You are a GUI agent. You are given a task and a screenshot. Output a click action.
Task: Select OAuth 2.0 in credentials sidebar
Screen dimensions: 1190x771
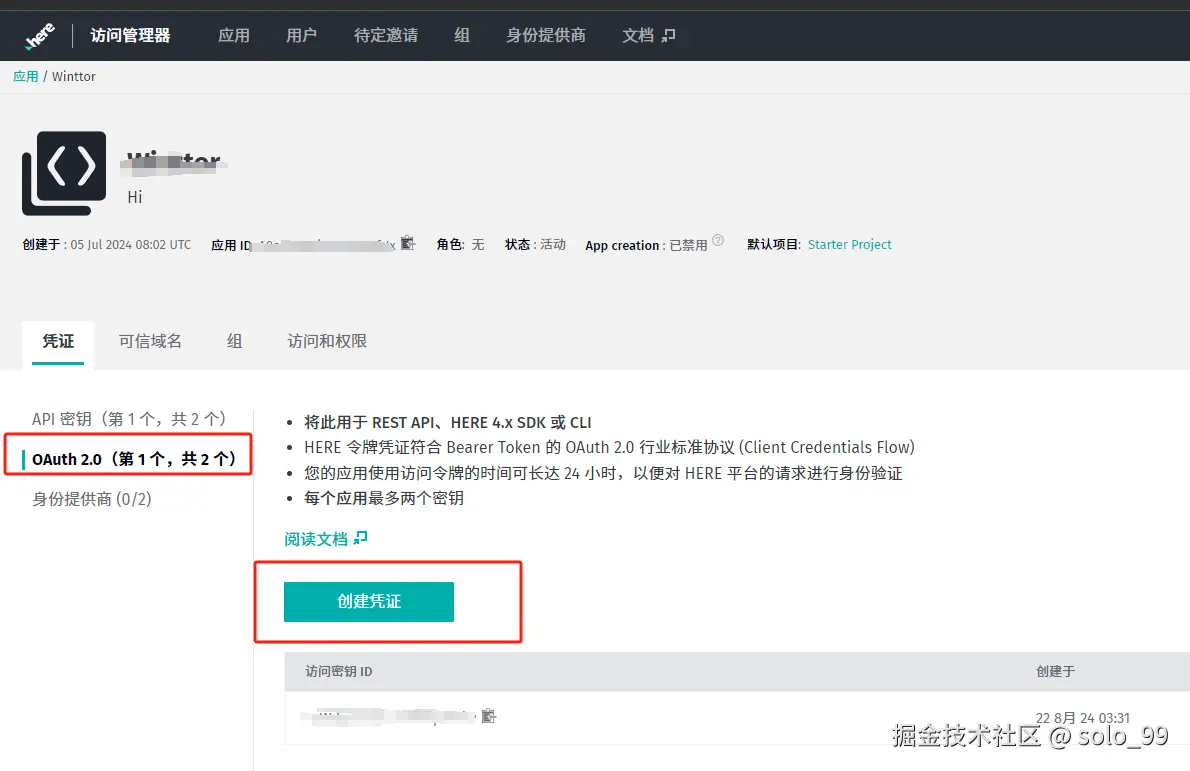point(134,459)
